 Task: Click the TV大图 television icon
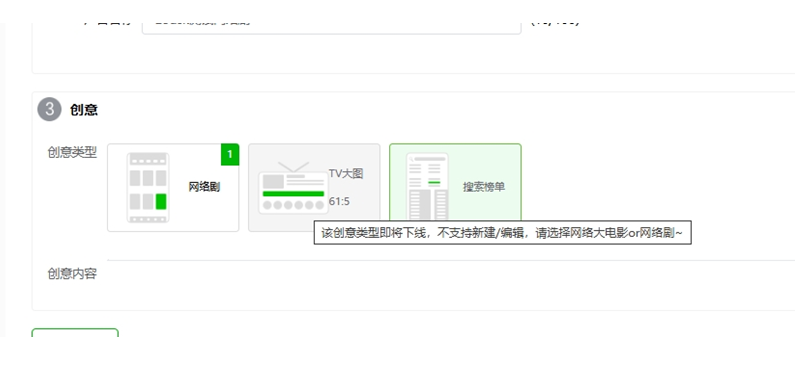293,188
